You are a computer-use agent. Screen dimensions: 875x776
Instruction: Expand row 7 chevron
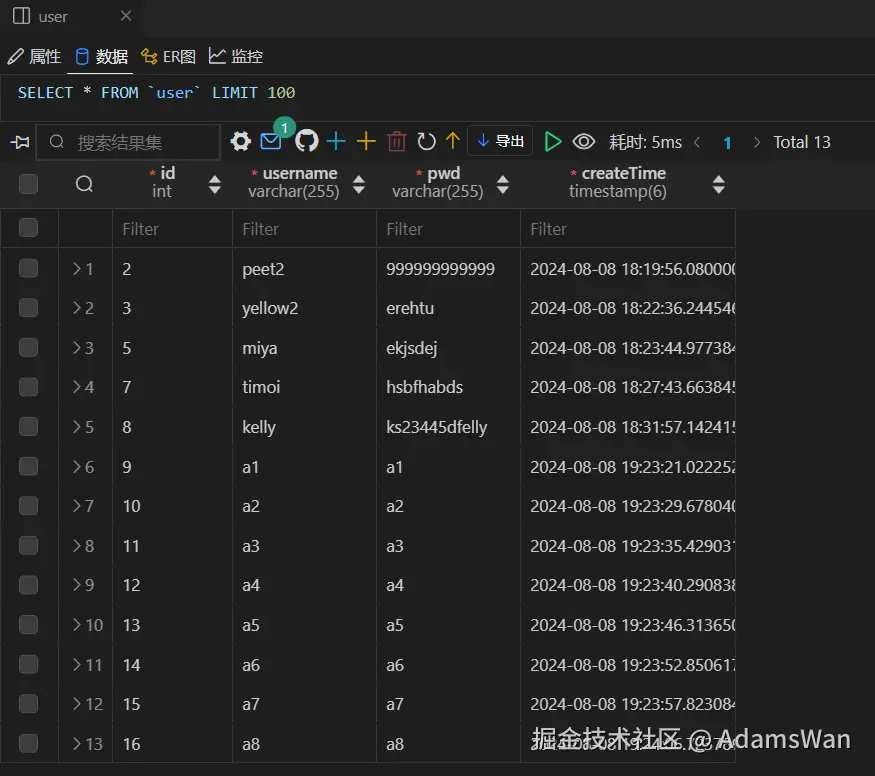click(x=77, y=506)
